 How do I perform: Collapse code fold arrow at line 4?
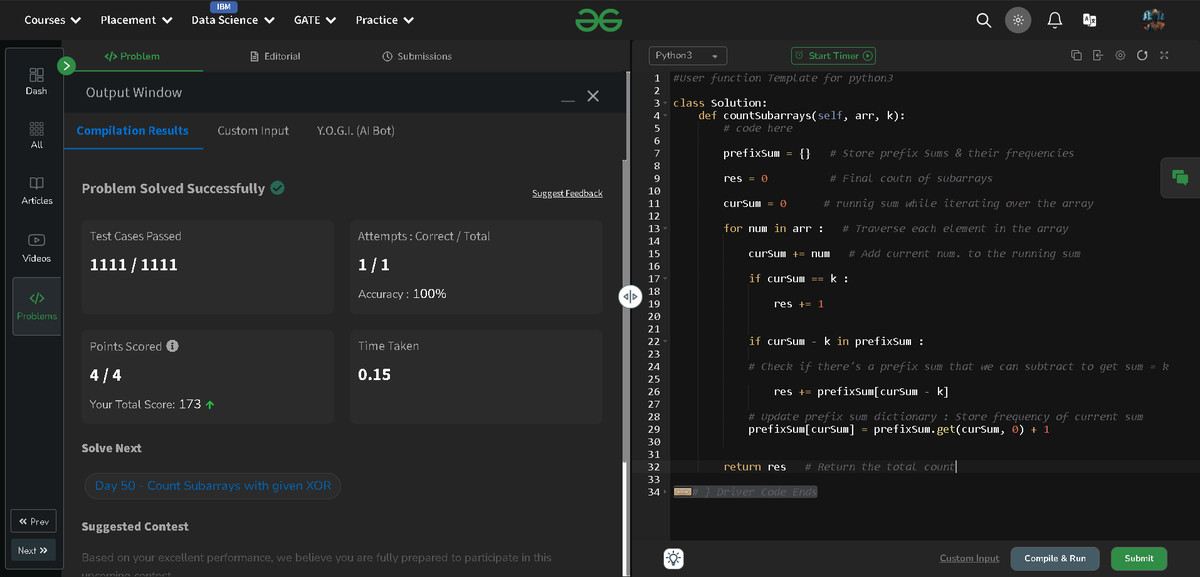coord(667,116)
